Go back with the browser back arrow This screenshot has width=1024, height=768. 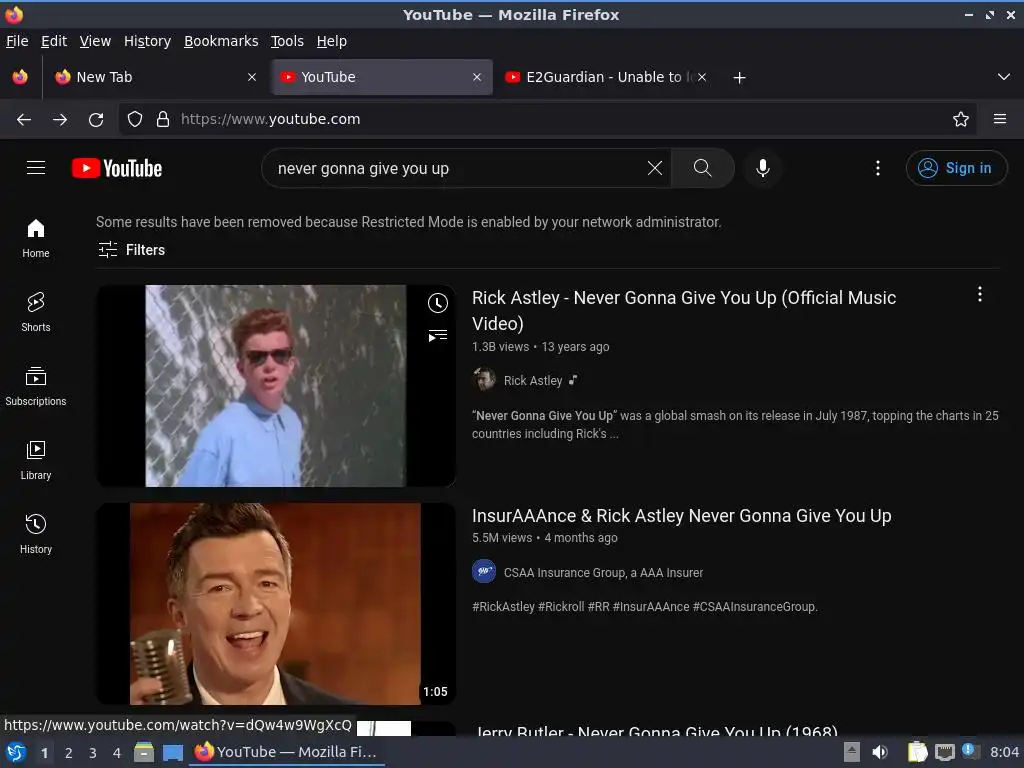(x=24, y=120)
